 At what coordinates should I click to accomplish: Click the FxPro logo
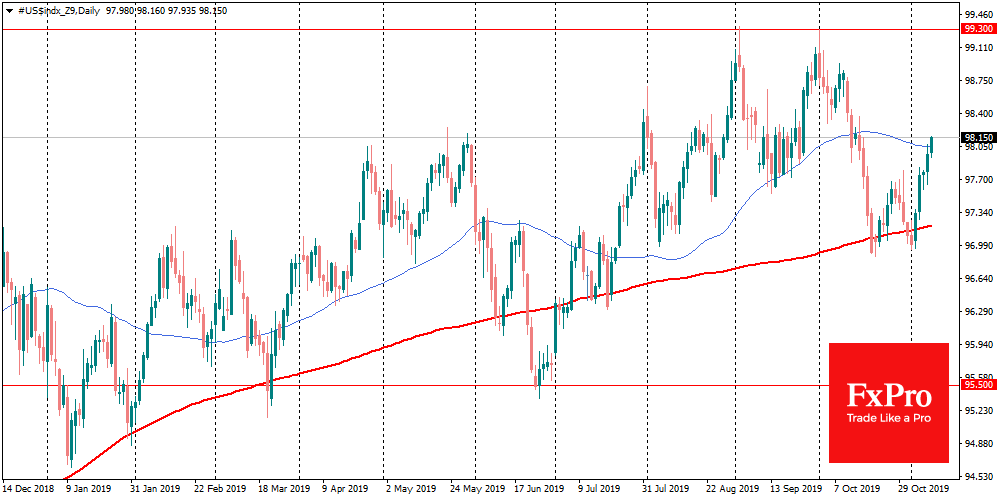[x=888, y=394]
